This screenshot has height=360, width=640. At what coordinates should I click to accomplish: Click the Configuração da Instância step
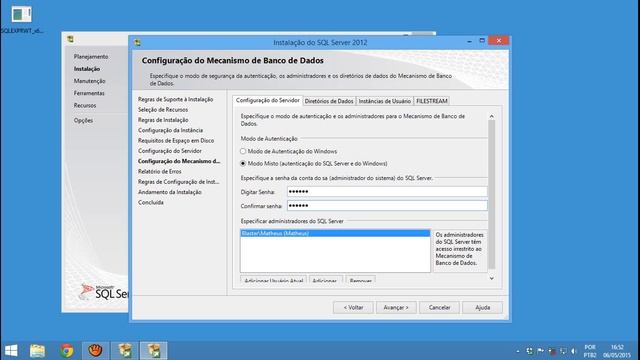pos(170,130)
